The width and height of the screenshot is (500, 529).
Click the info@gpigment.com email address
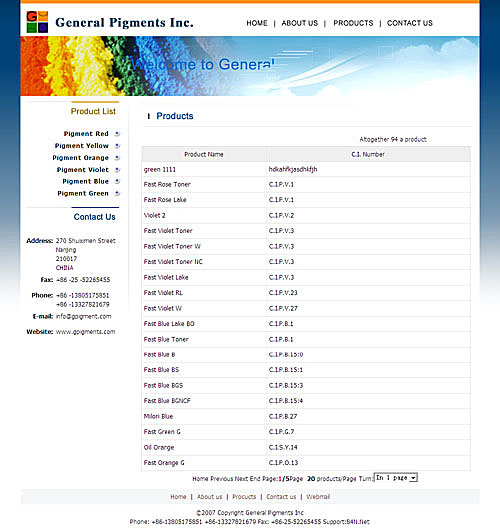tap(83, 316)
